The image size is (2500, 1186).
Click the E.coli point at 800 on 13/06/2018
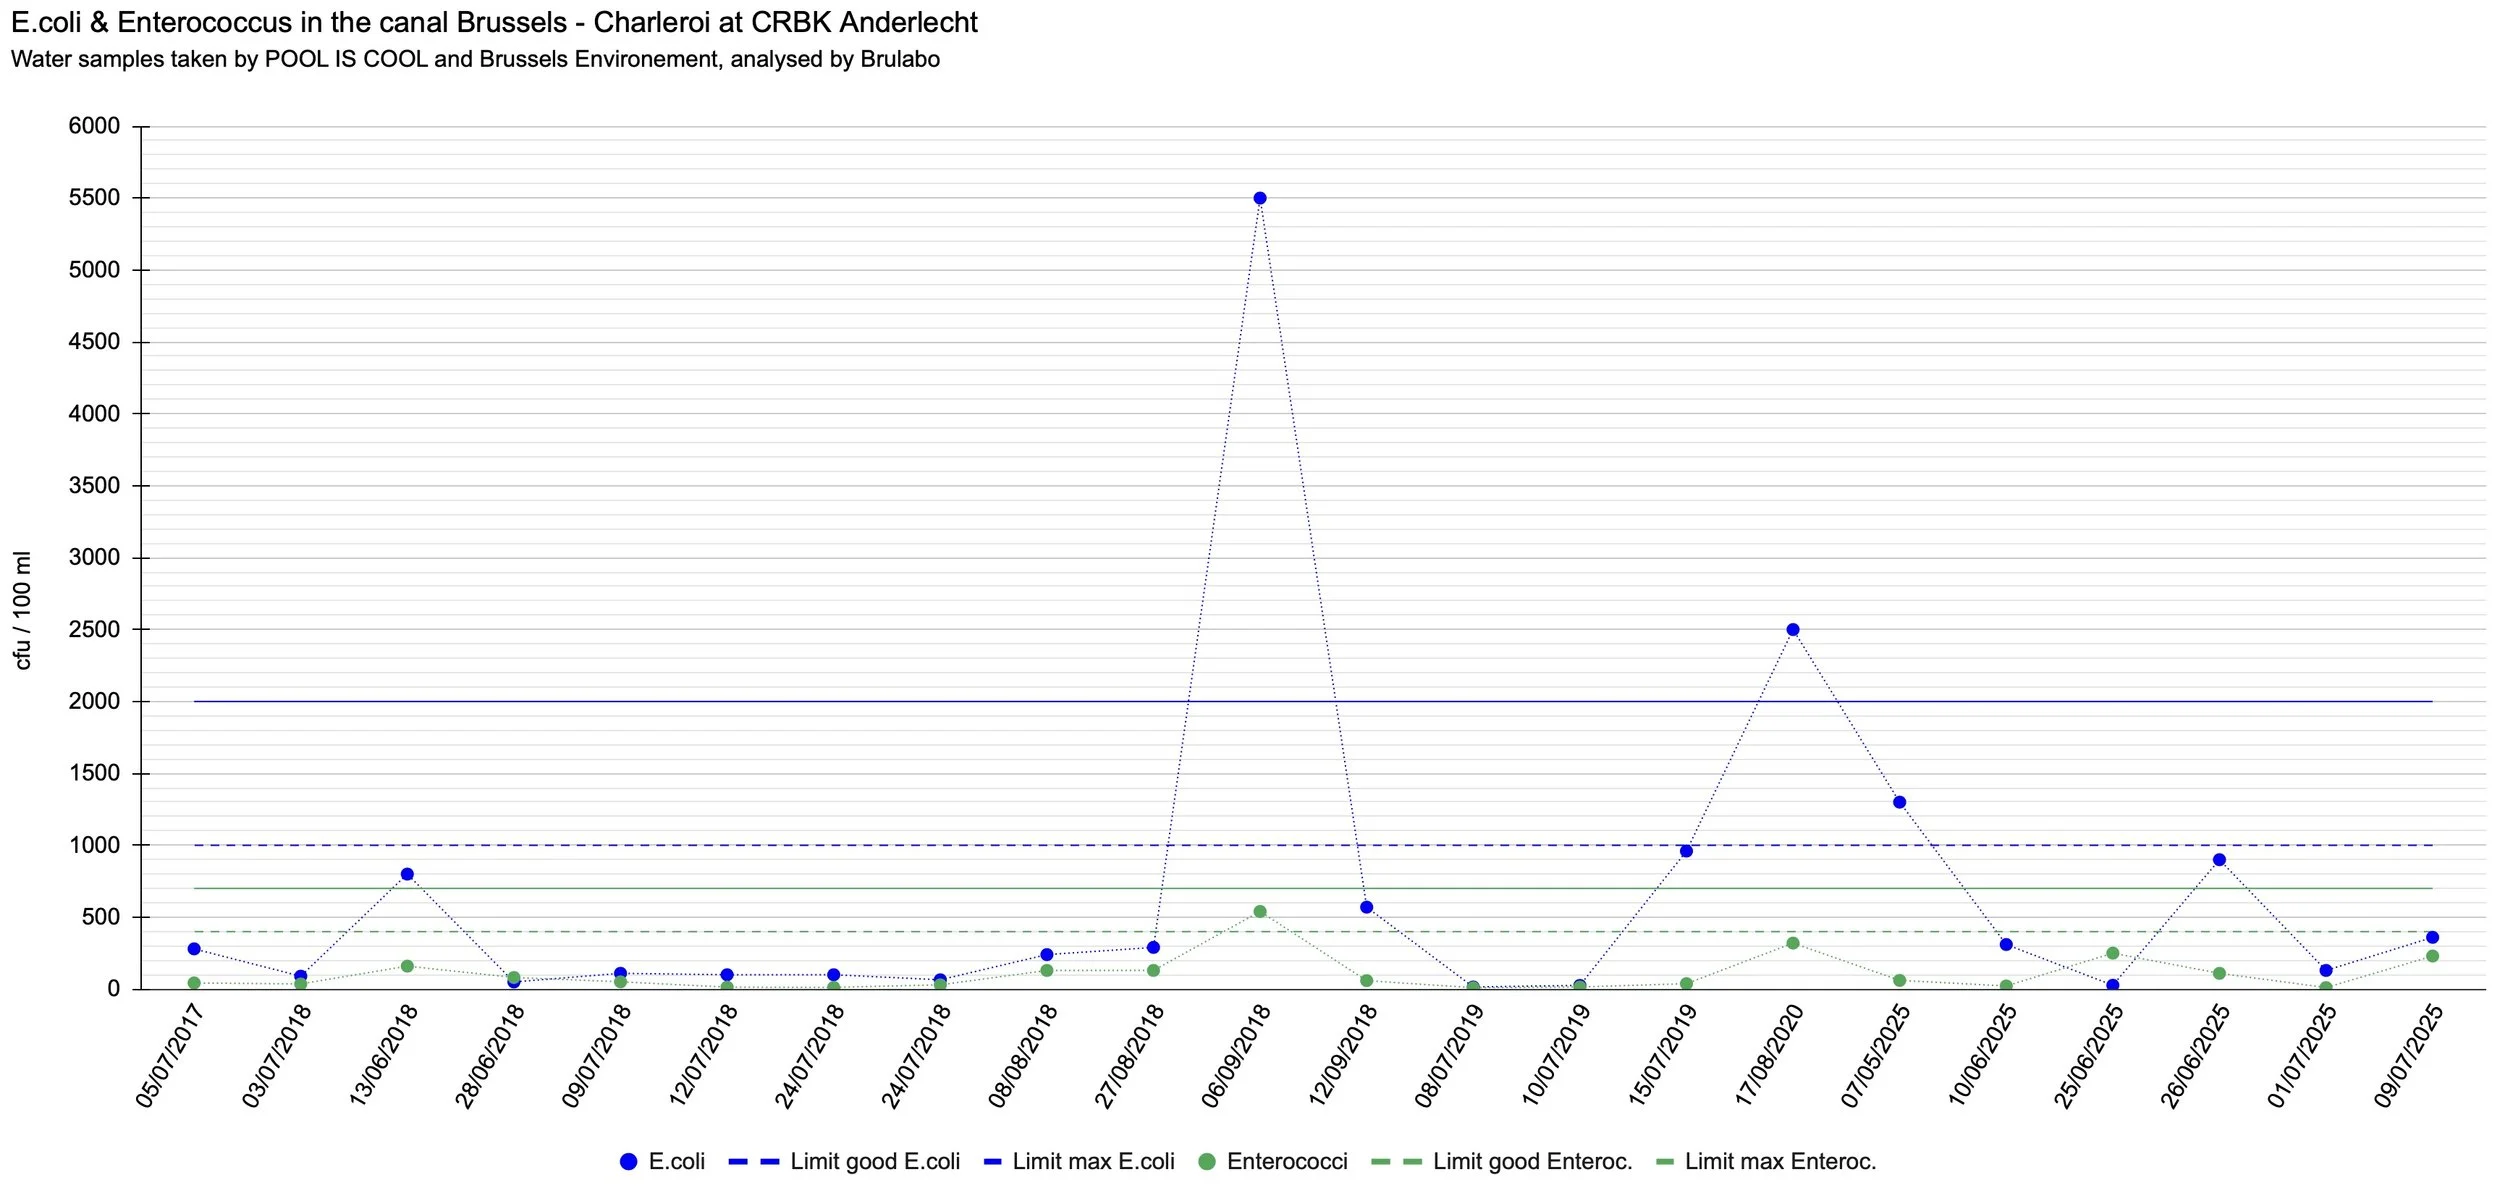pos(407,874)
